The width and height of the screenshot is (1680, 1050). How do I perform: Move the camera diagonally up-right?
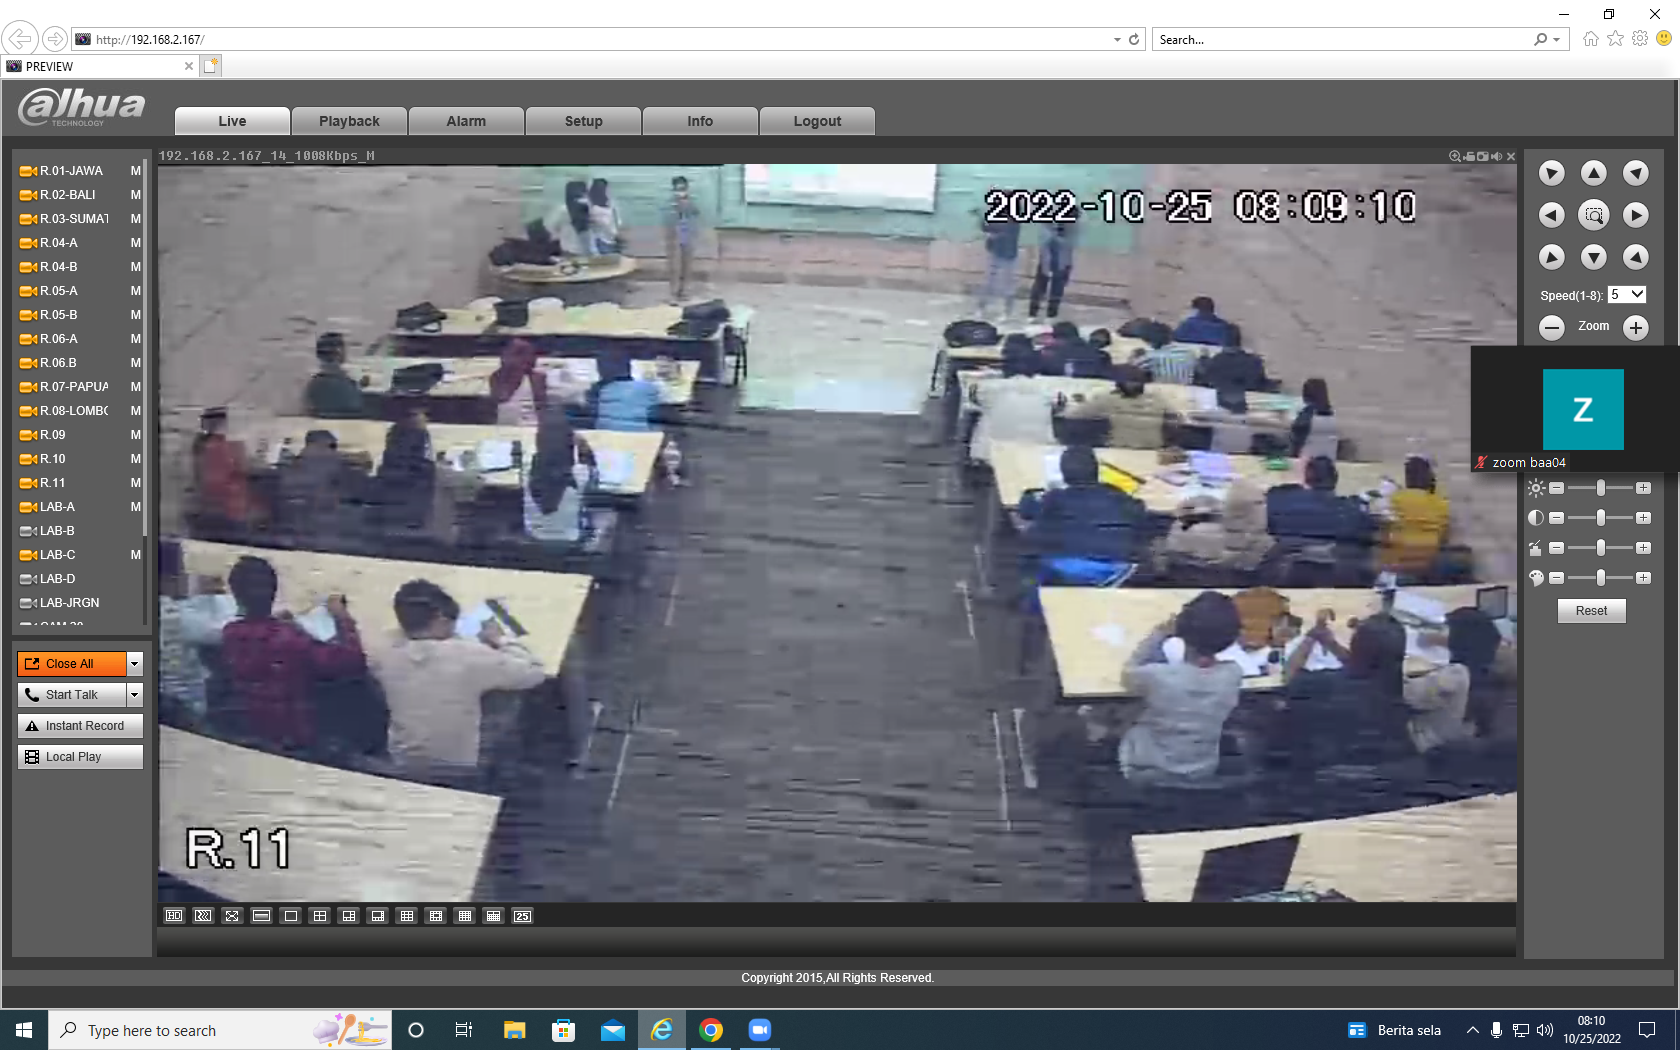point(1635,173)
